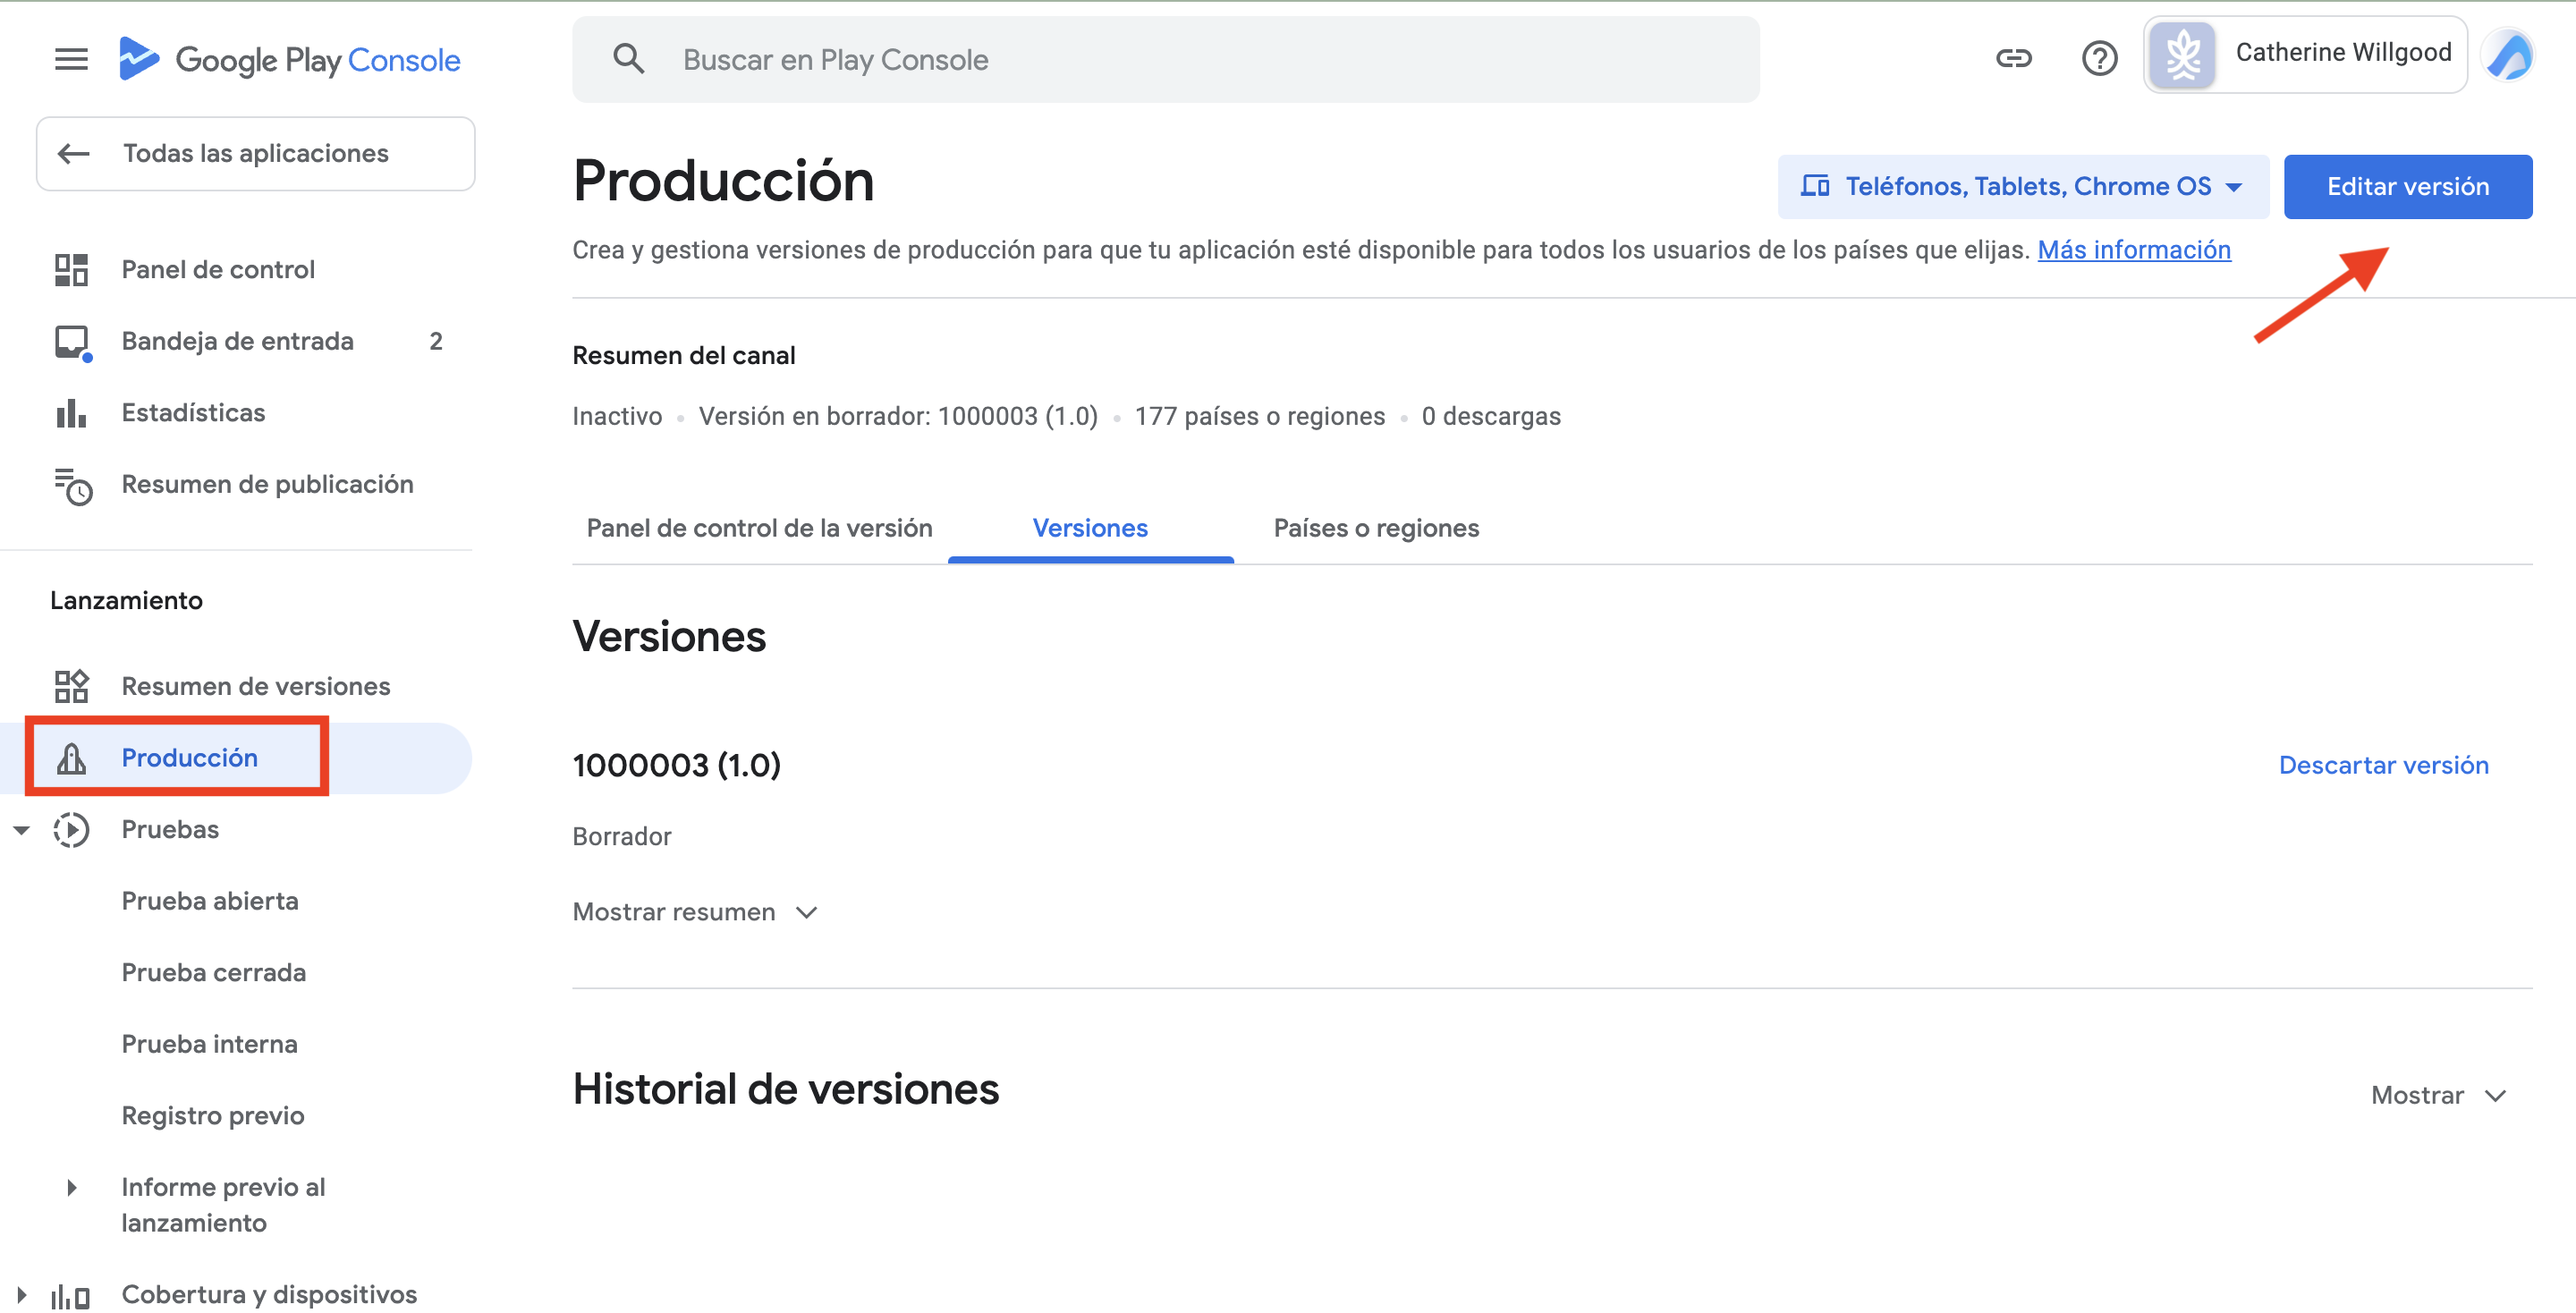2576x1313 pixels.
Task: Click the search magnifier icon
Action: [628, 59]
